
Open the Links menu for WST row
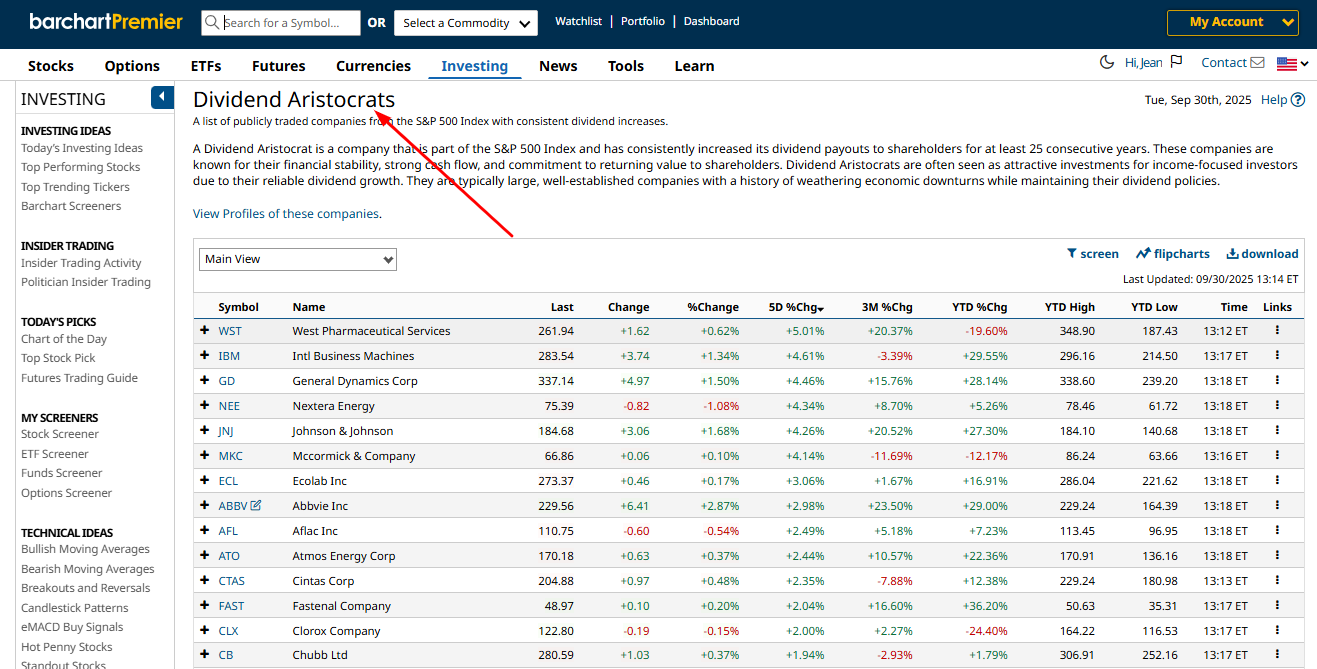[1277, 330]
